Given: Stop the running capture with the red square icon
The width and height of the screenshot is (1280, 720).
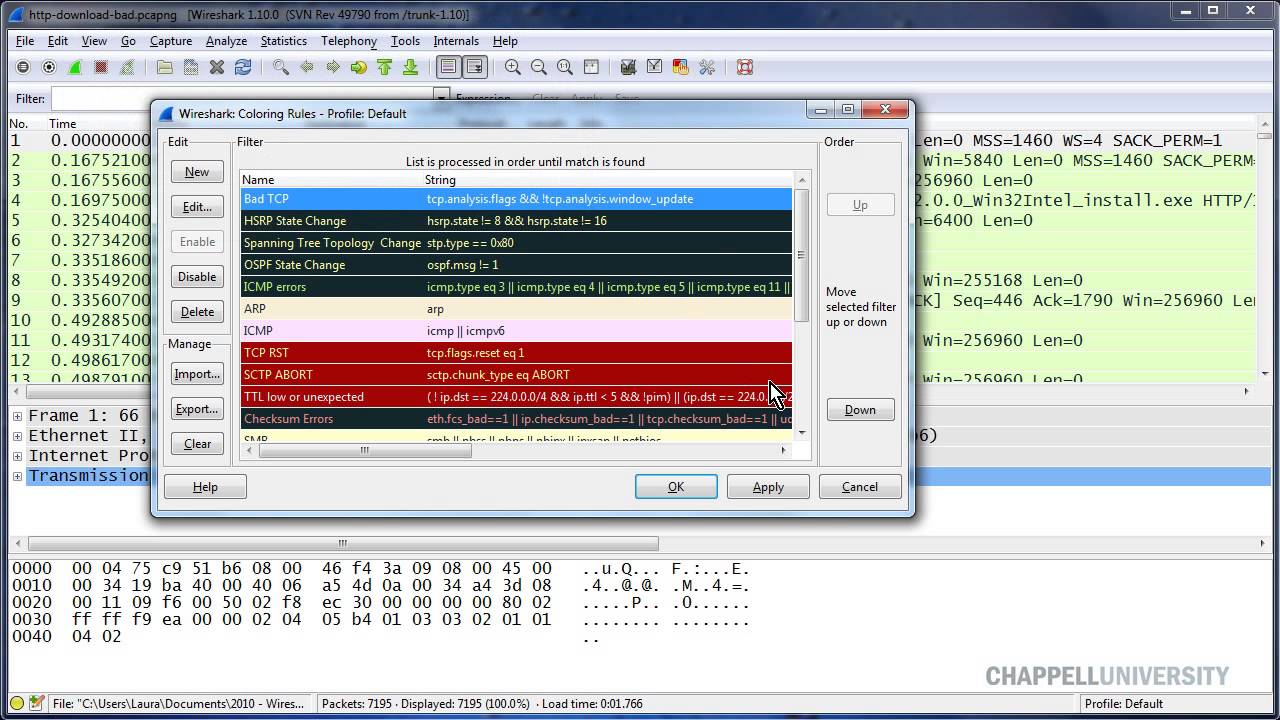Looking at the screenshot, I should point(101,67).
